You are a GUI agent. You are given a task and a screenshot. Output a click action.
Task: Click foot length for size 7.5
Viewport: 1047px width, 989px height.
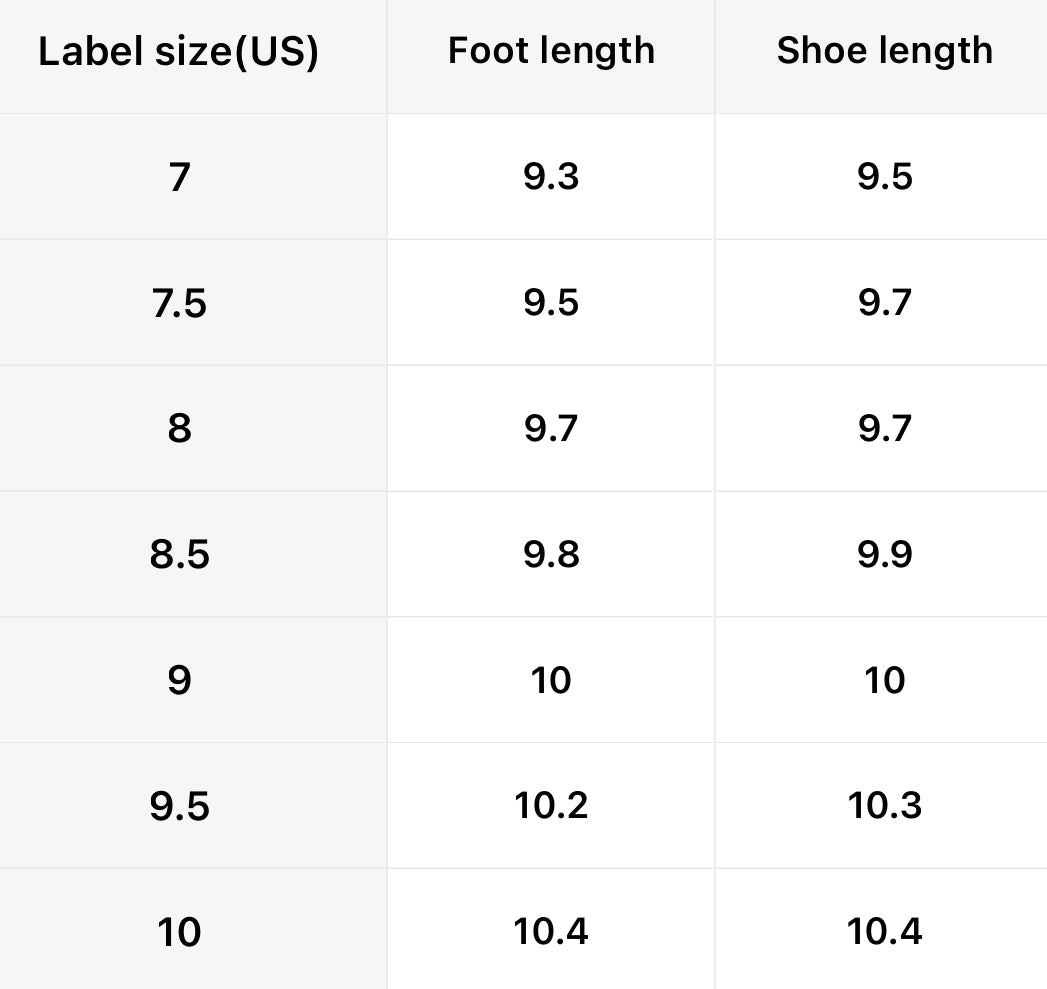pos(551,303)
